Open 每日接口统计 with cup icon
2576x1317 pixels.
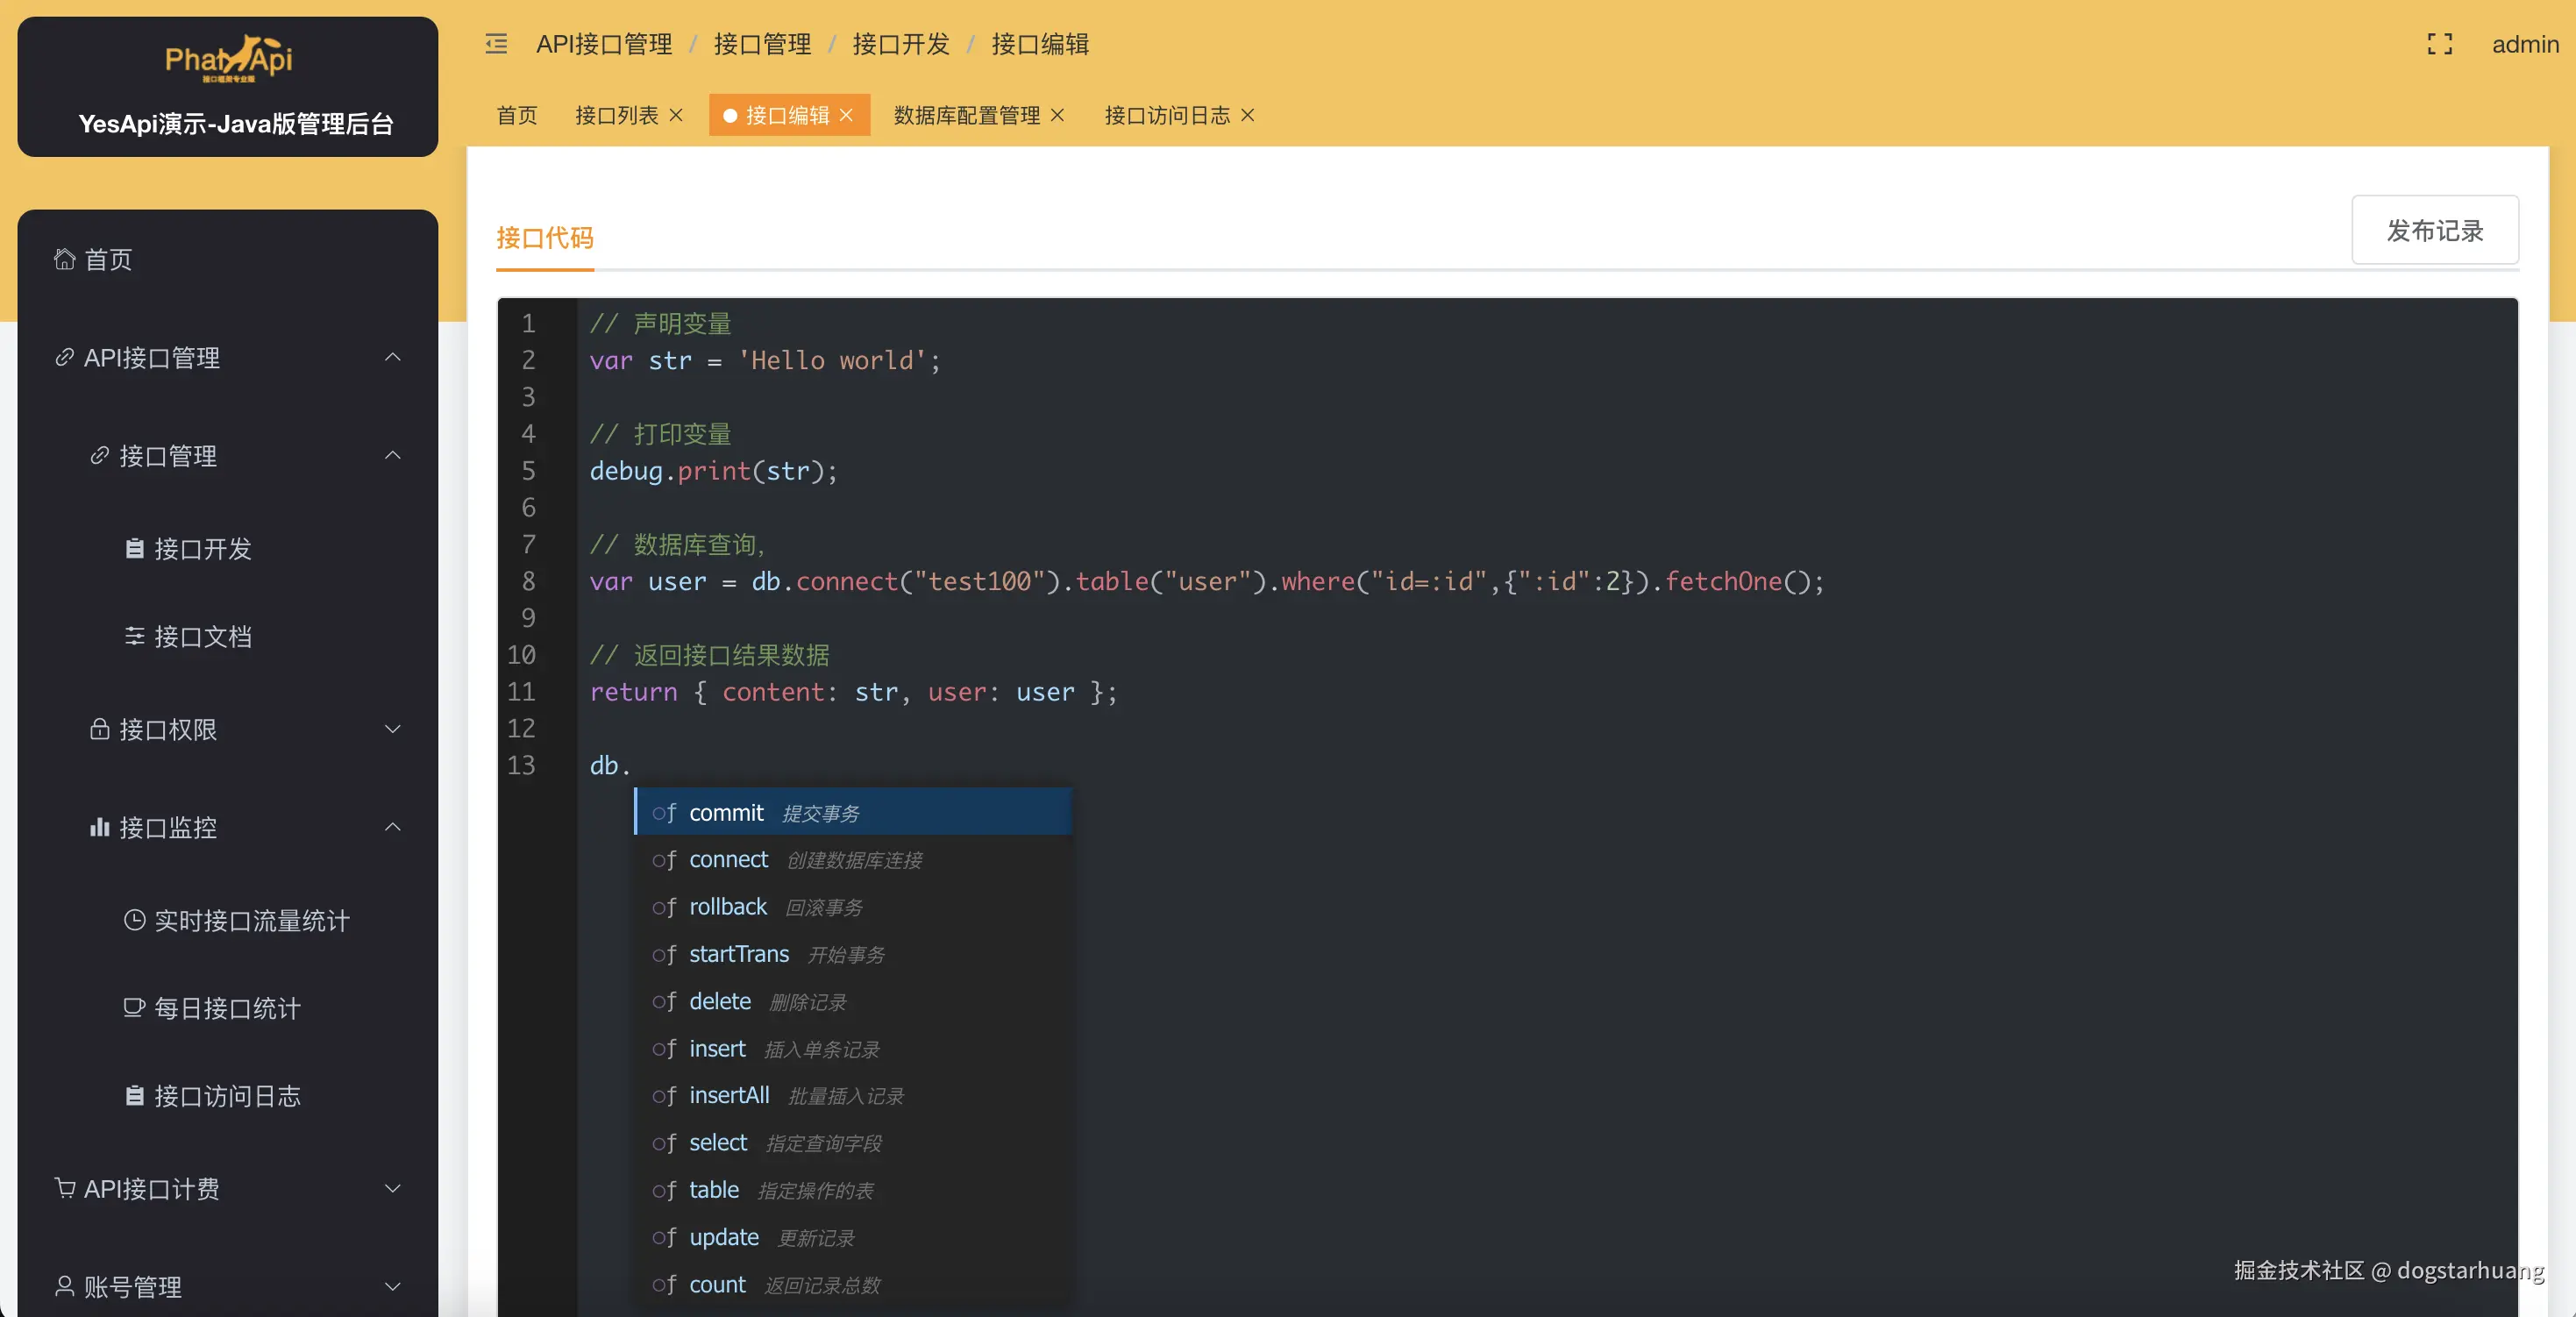pyautogui.click(x=226, y=1009)
